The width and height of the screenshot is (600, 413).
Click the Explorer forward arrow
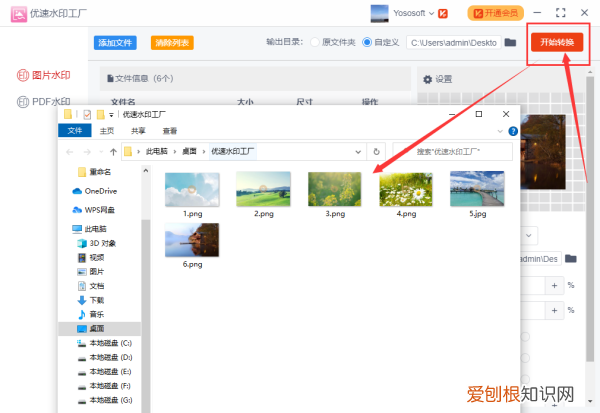(x=87, y=152)
